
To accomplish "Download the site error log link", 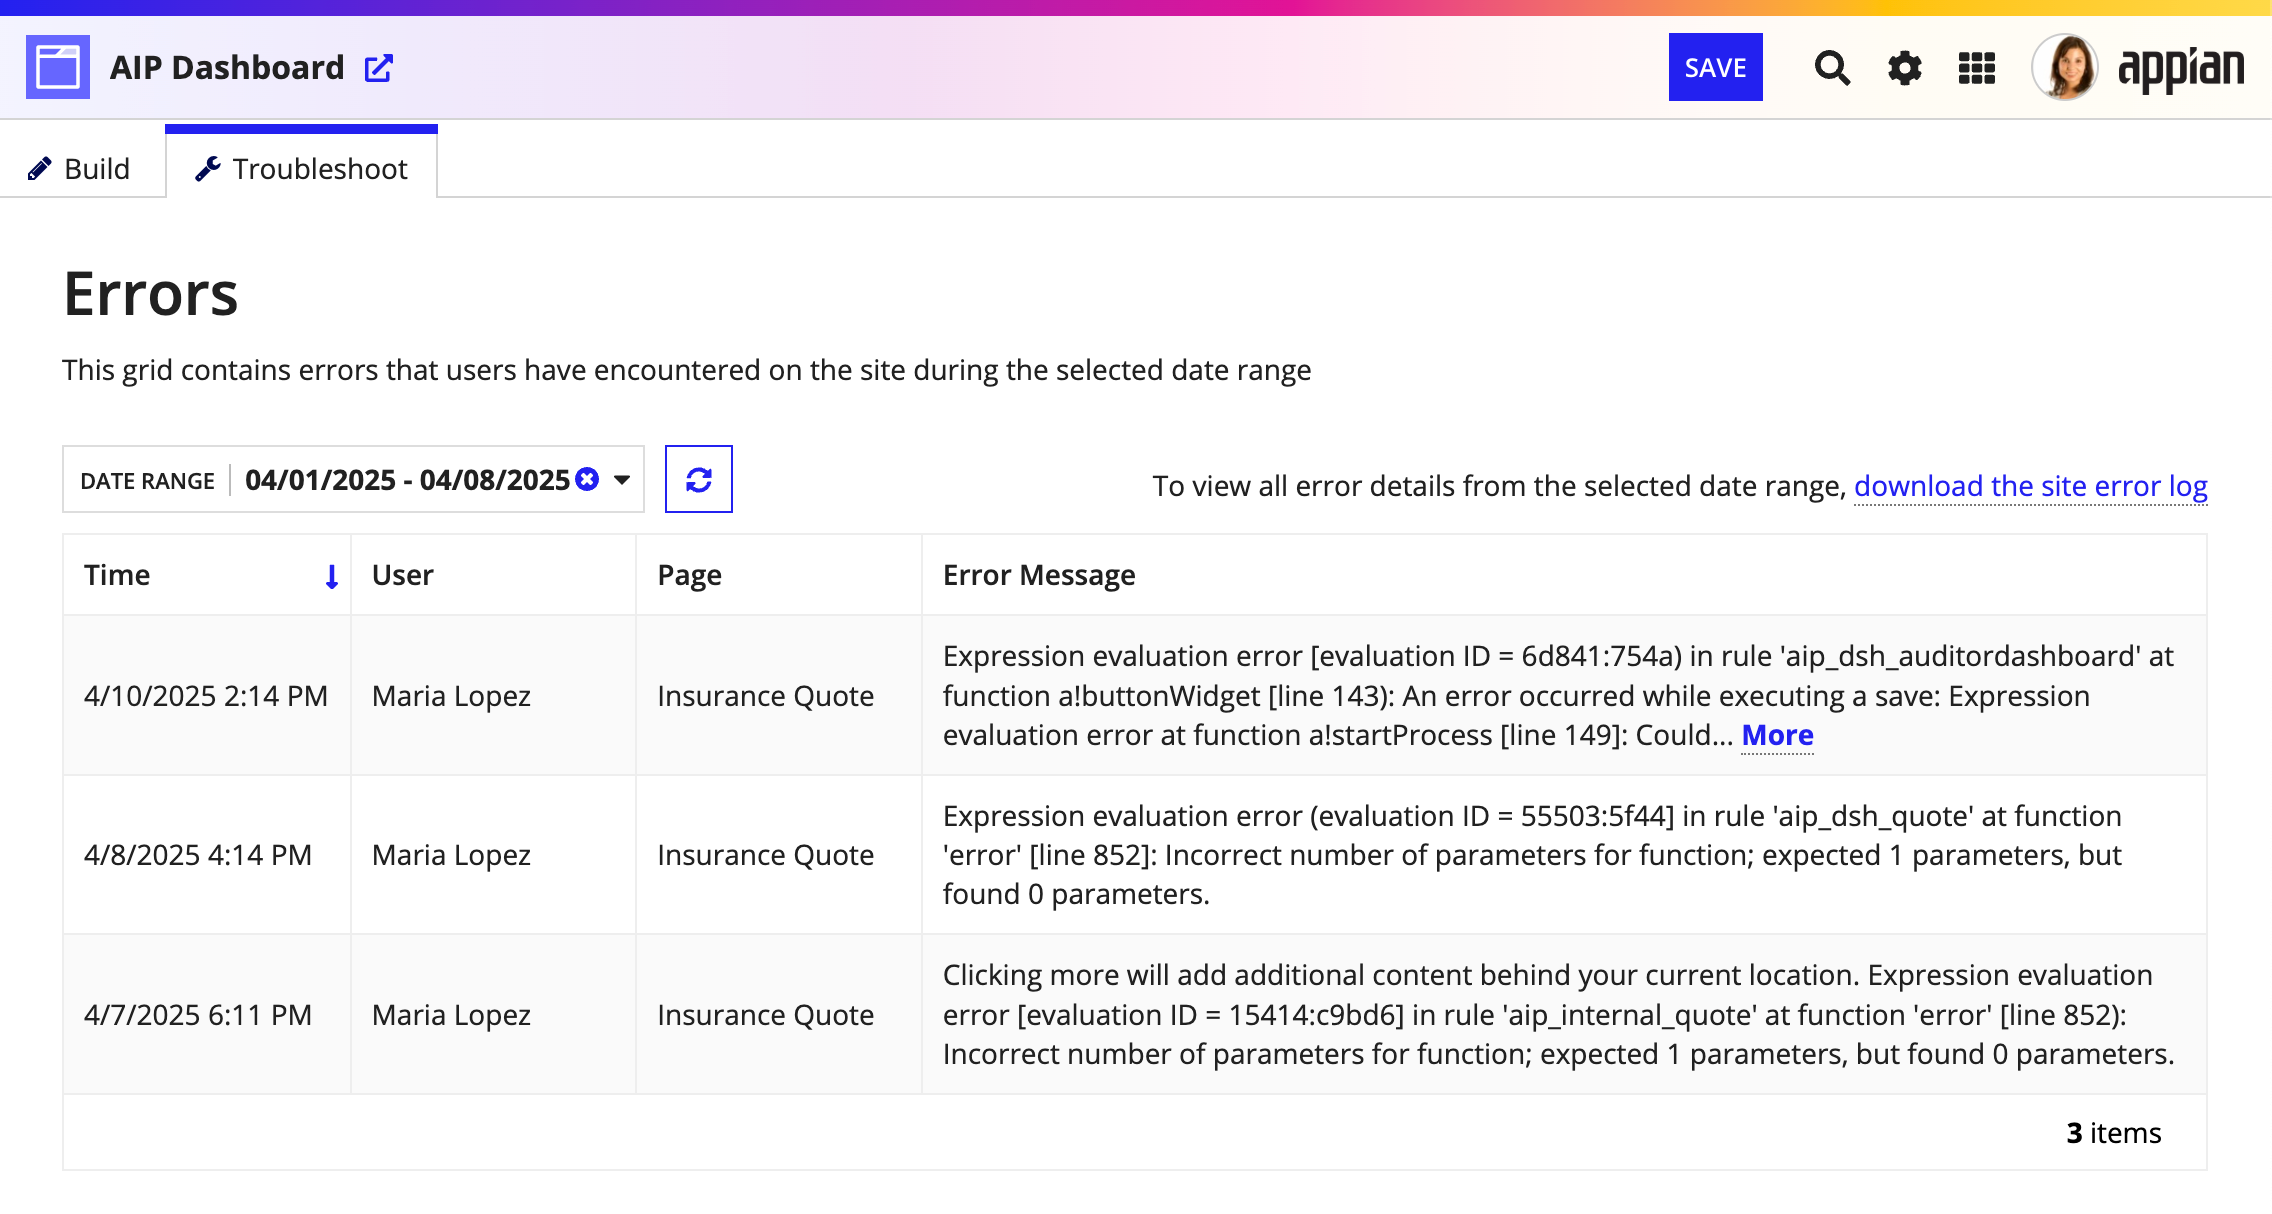I will [2031, 486].
